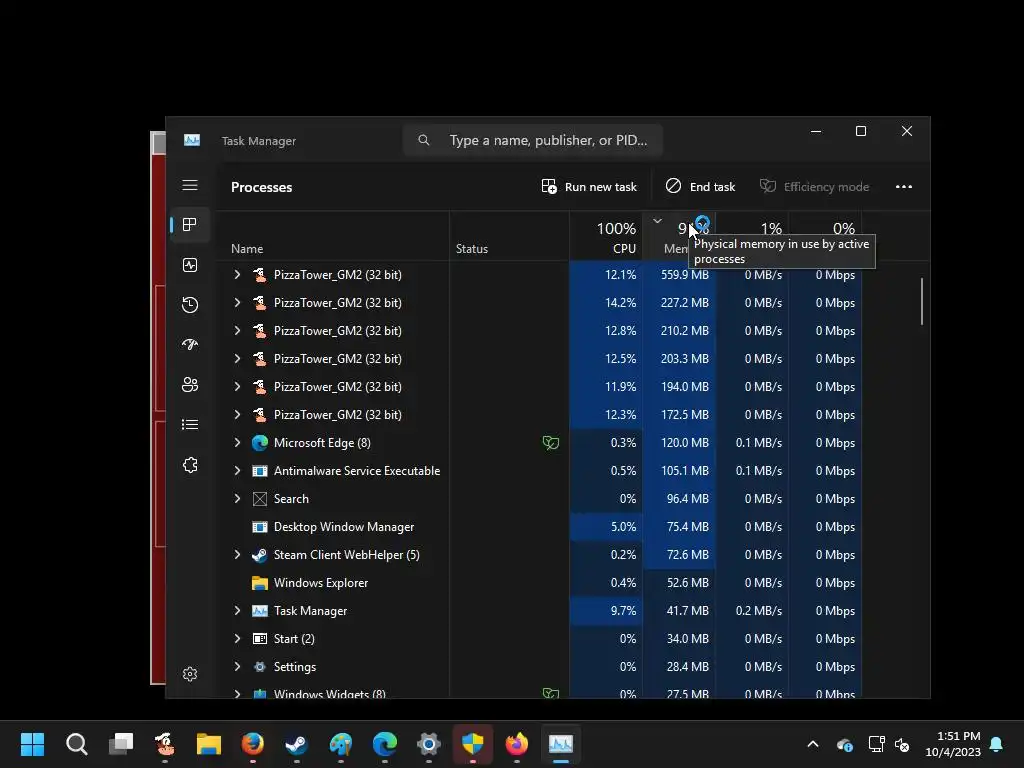The image size is (1024, 768).
Task: Open the Task Manager hamburger navigation menu
Action: point(190,185)
